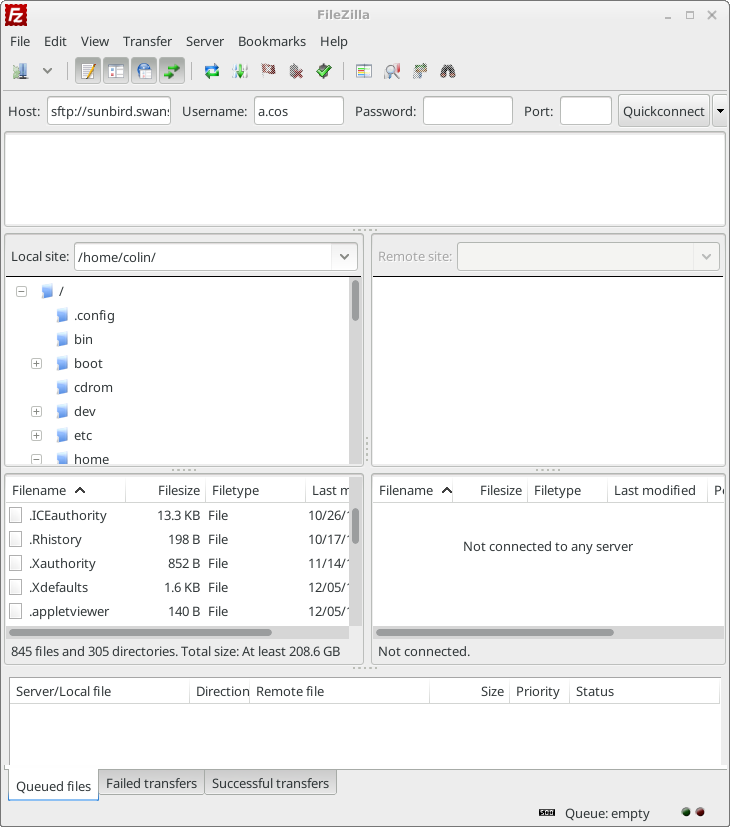
Task: Toggle synchronized browsing icon
Action: point(420,71)
